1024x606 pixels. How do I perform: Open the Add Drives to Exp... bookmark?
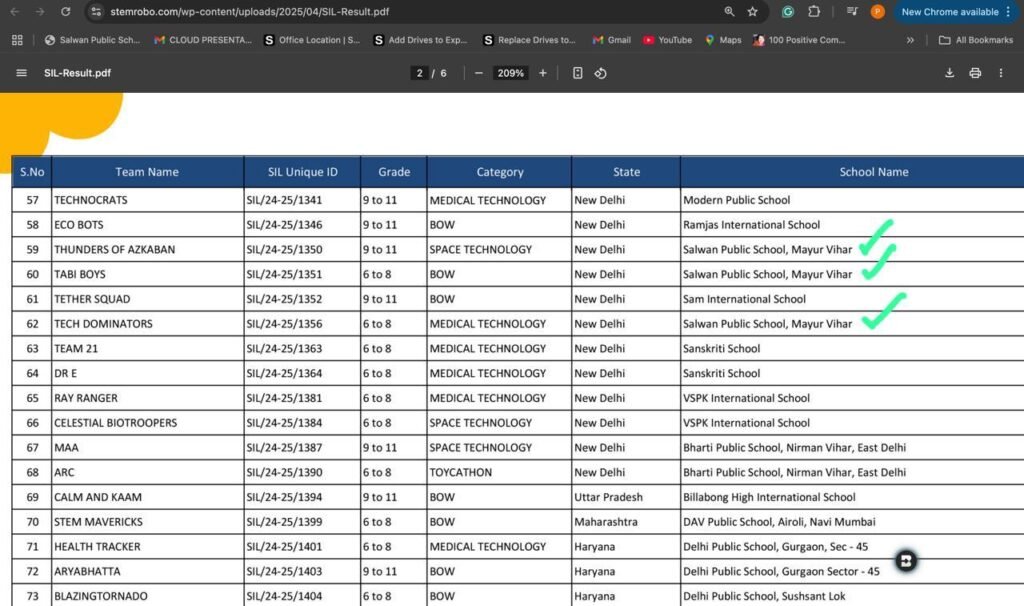(420, 40)
